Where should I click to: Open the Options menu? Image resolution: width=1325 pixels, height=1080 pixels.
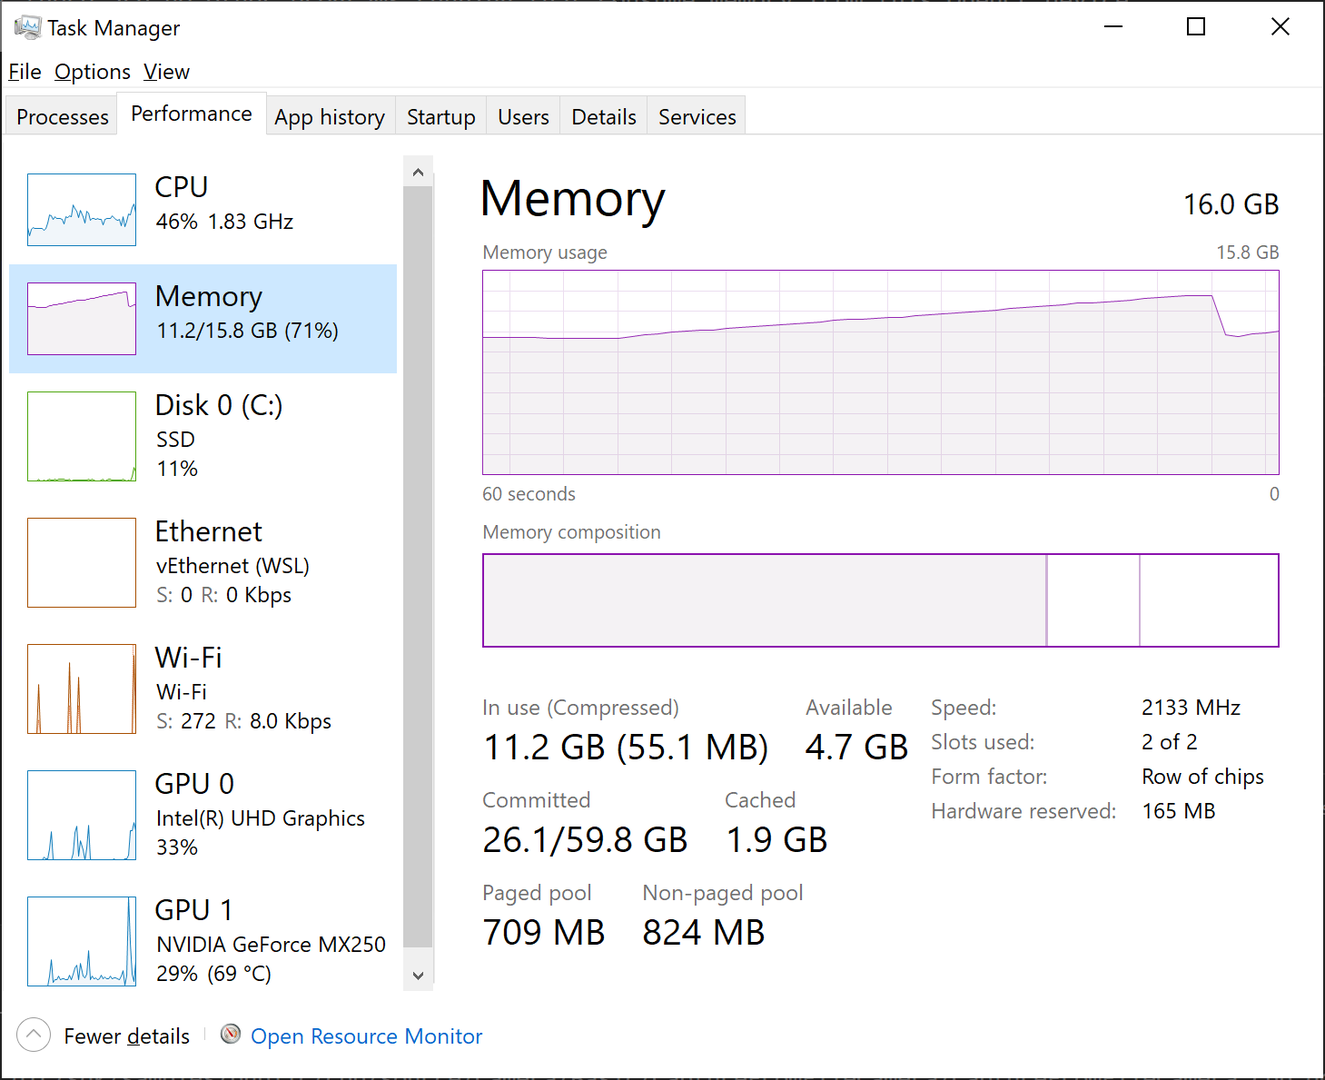pyautogui.click(x=92, y=72)
